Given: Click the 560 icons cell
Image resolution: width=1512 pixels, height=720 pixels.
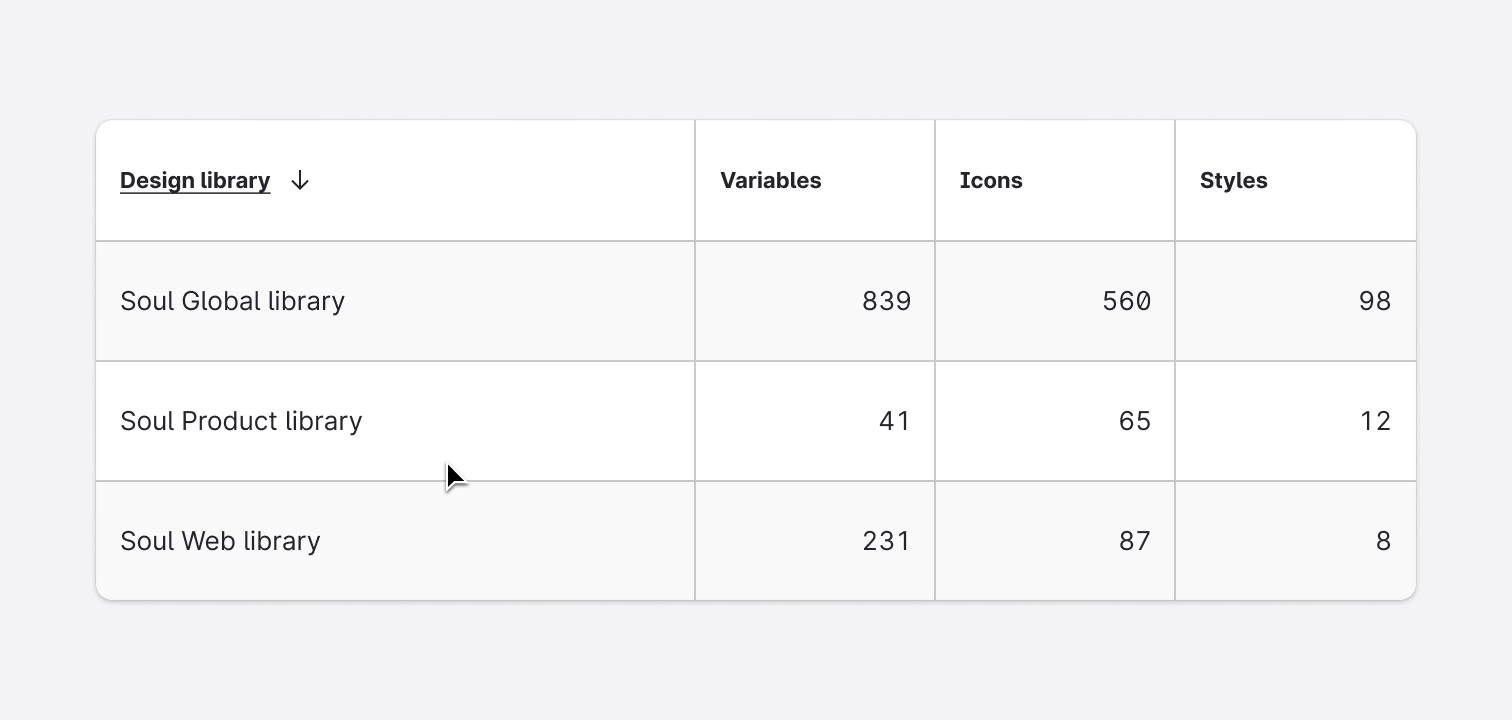Looking at the screenshot, I should coord(1126,301).
